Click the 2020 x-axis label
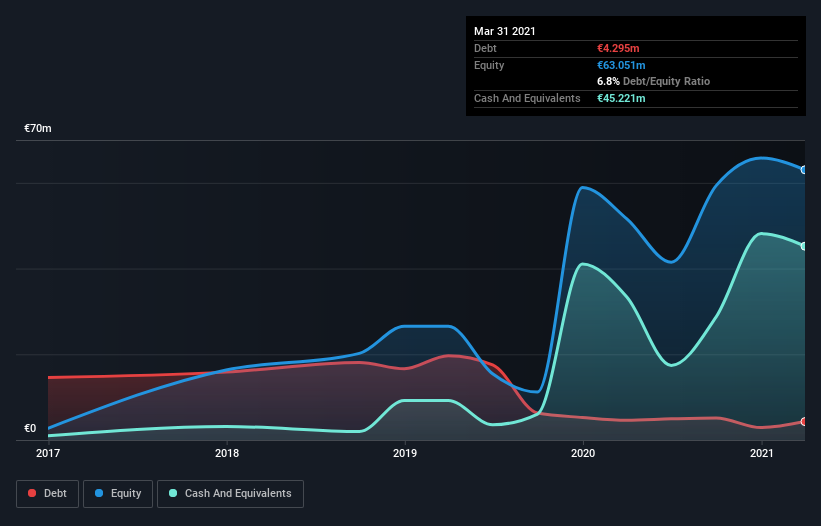Screen dimensions: 821x526 583,453
